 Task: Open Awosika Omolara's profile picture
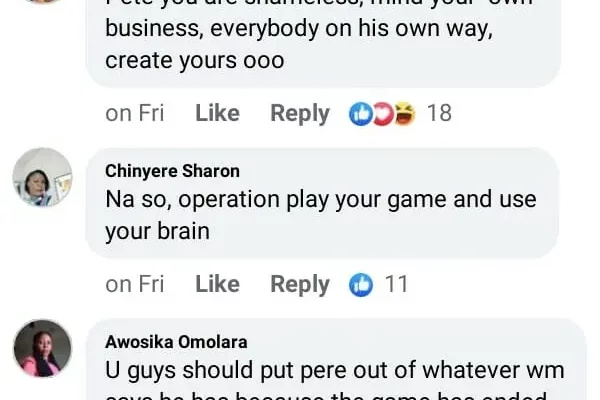(42, 348)
